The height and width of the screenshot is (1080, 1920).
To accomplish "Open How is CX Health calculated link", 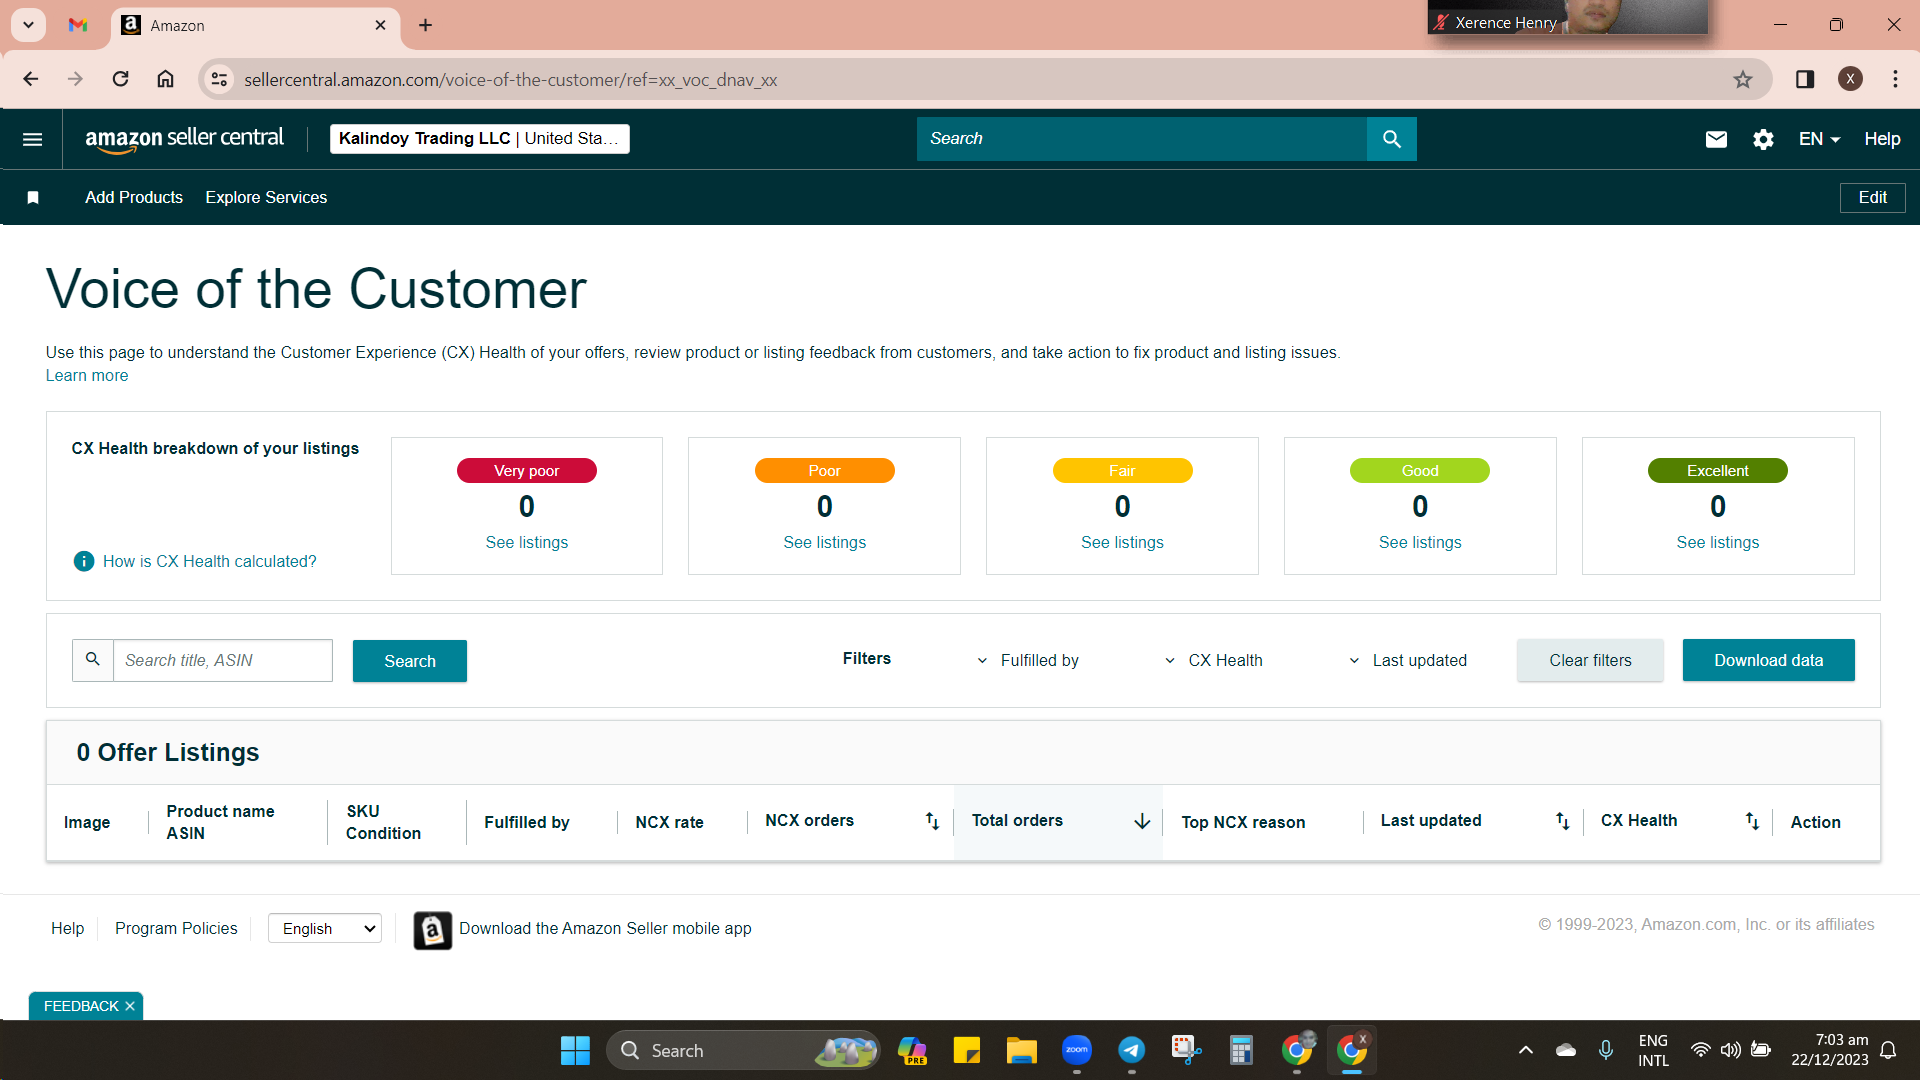I will [210, 562].
